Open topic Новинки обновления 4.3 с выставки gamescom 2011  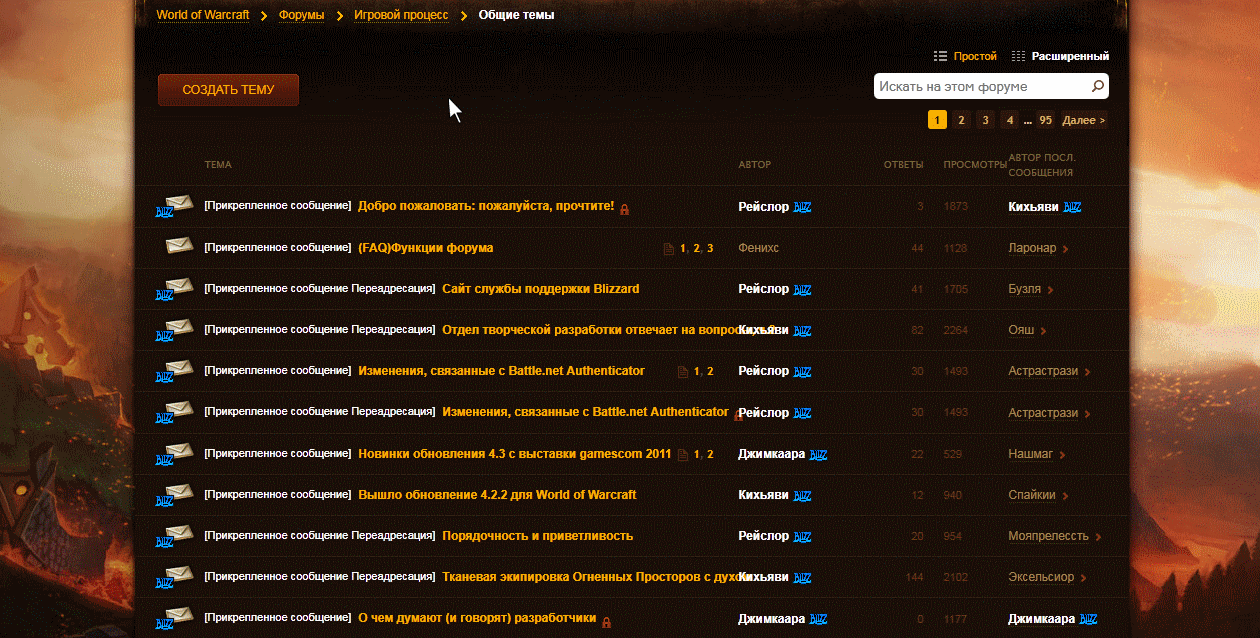pos(515,454)
